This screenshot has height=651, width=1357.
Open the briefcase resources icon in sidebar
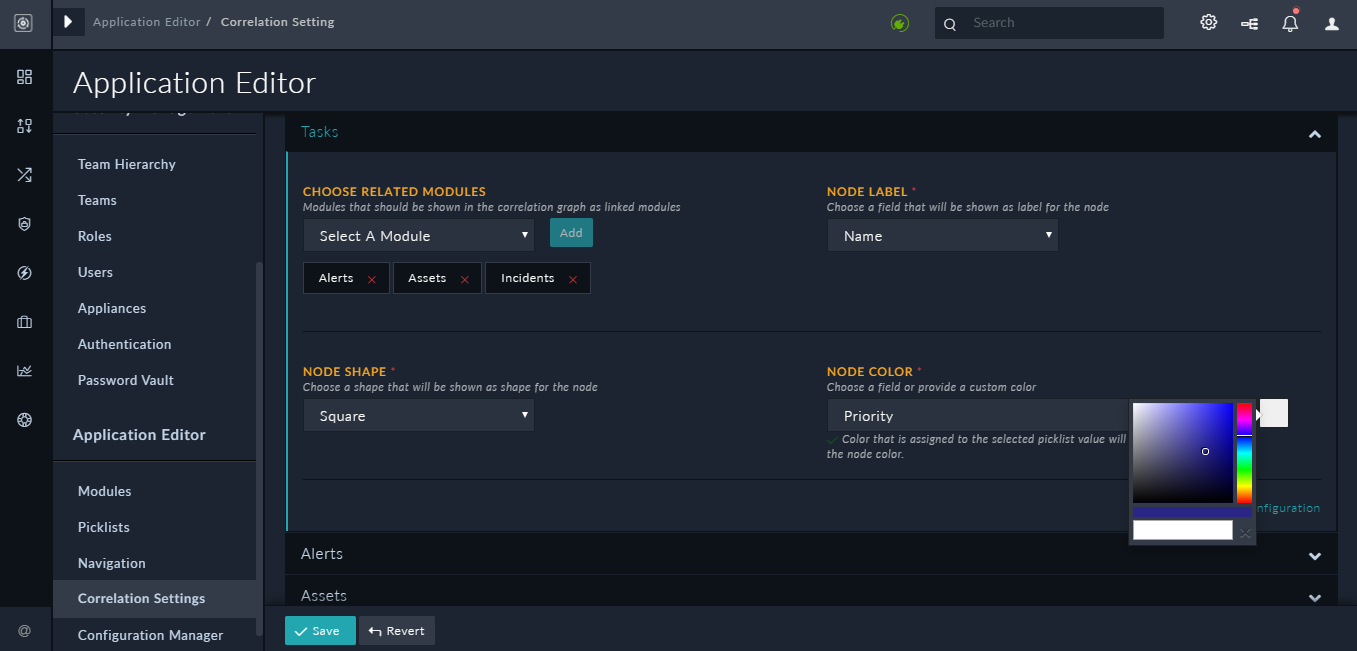(24, 321)
